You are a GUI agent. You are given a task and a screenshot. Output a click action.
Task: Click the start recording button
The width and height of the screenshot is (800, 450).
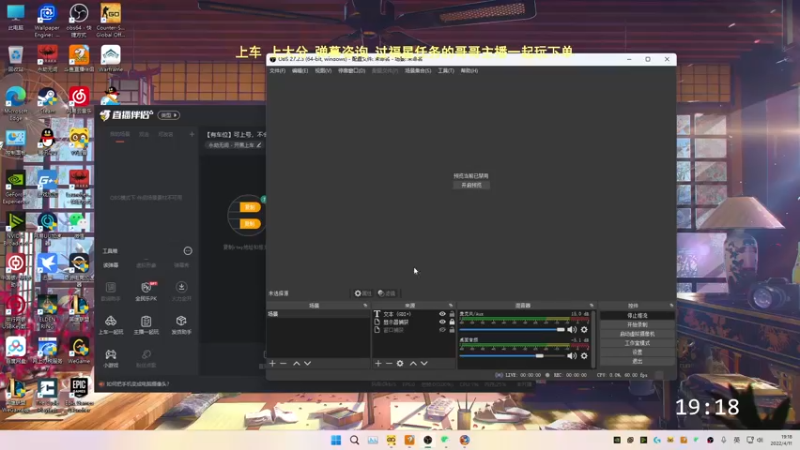point(637,324)
